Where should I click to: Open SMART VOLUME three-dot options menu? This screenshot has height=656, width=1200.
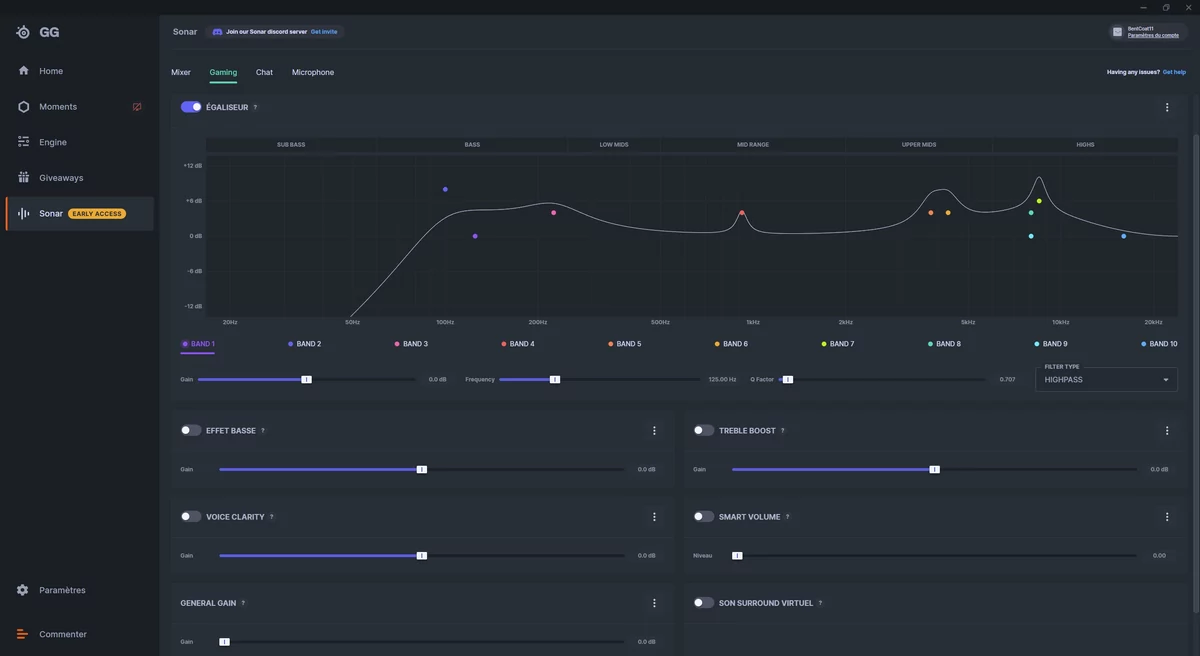(x=1167, y=517)
